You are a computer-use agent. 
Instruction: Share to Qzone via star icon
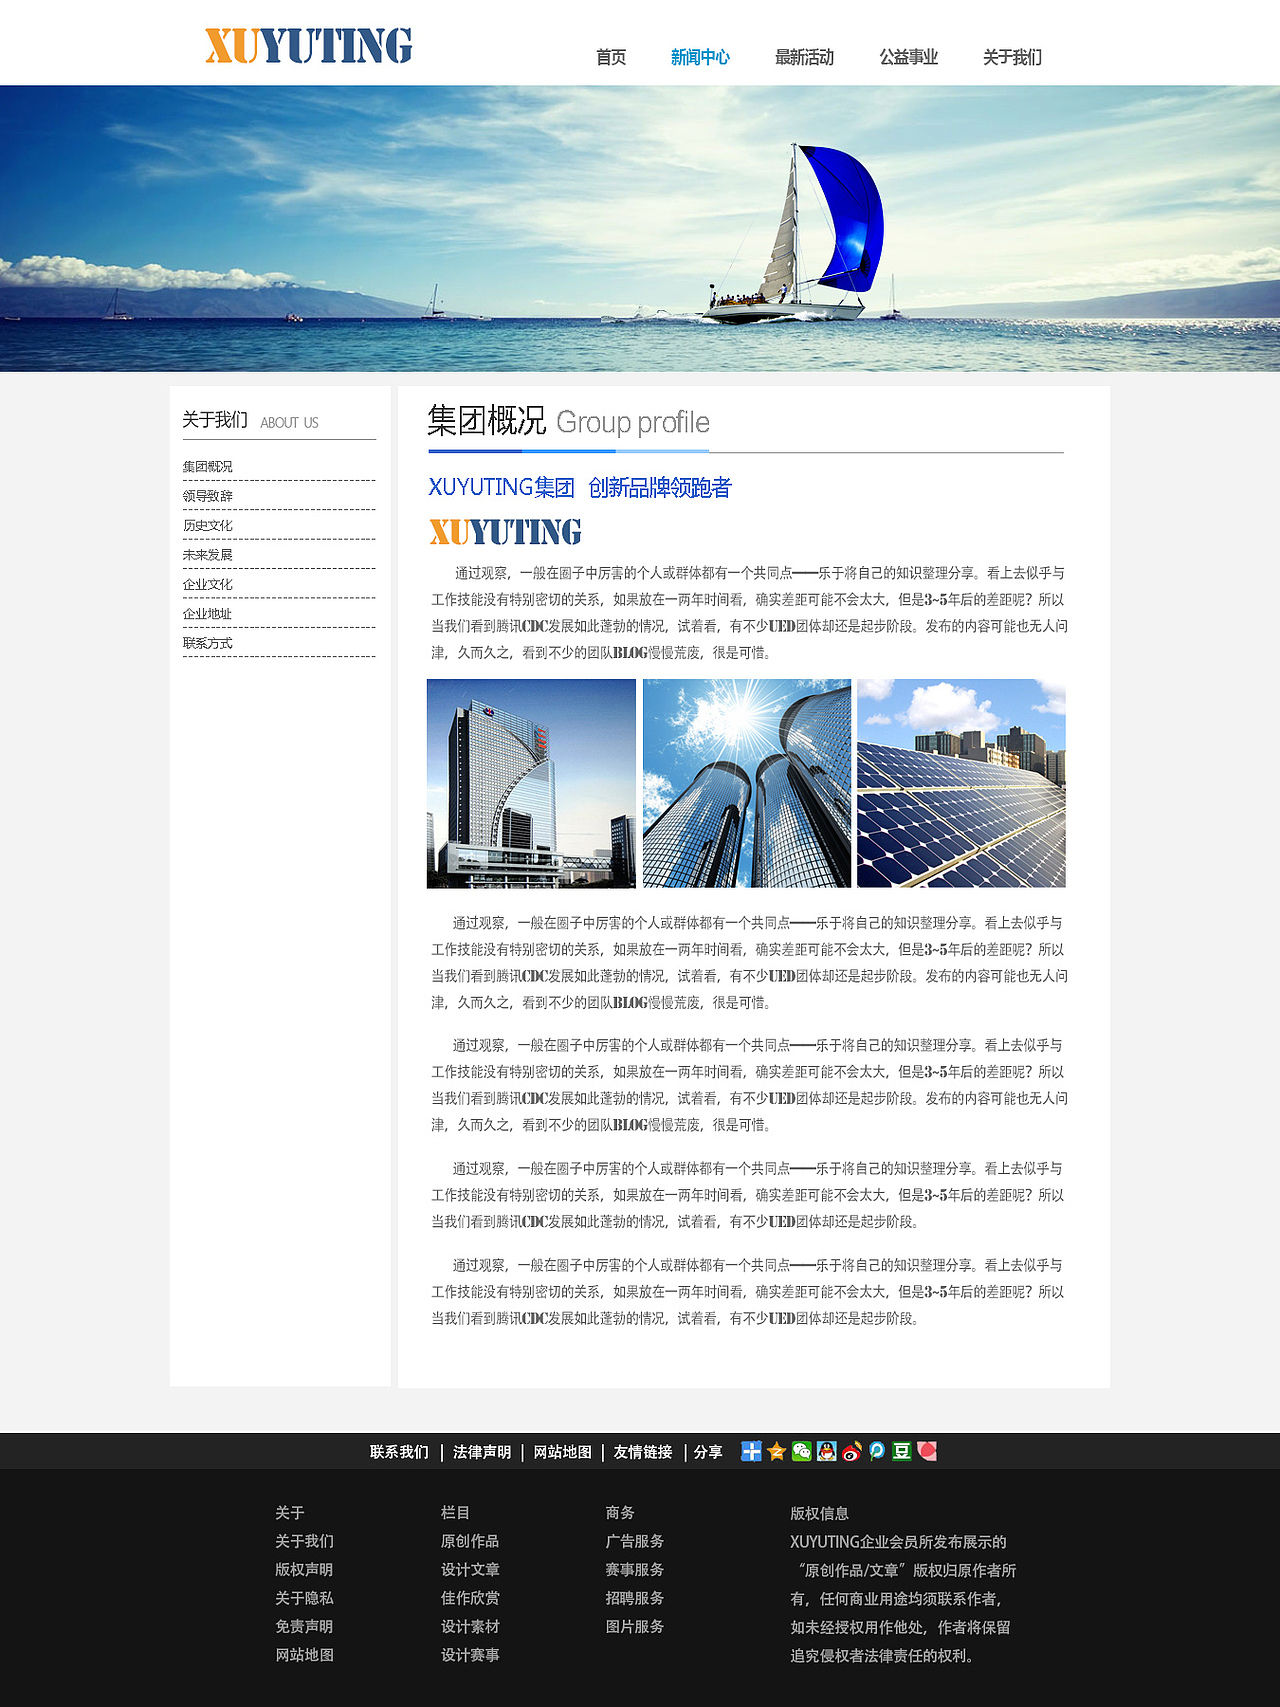776,1451
